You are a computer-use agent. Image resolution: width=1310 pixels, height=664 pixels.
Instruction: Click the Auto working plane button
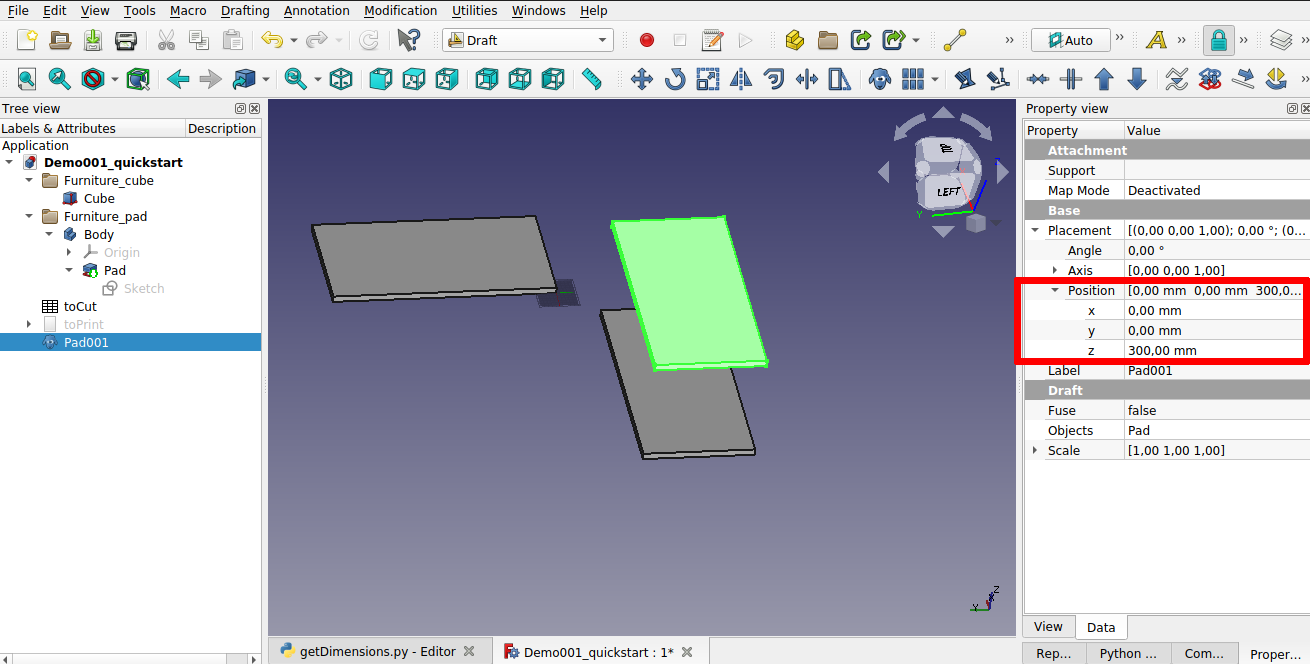pyautogui.click(x=1071, y=40)
